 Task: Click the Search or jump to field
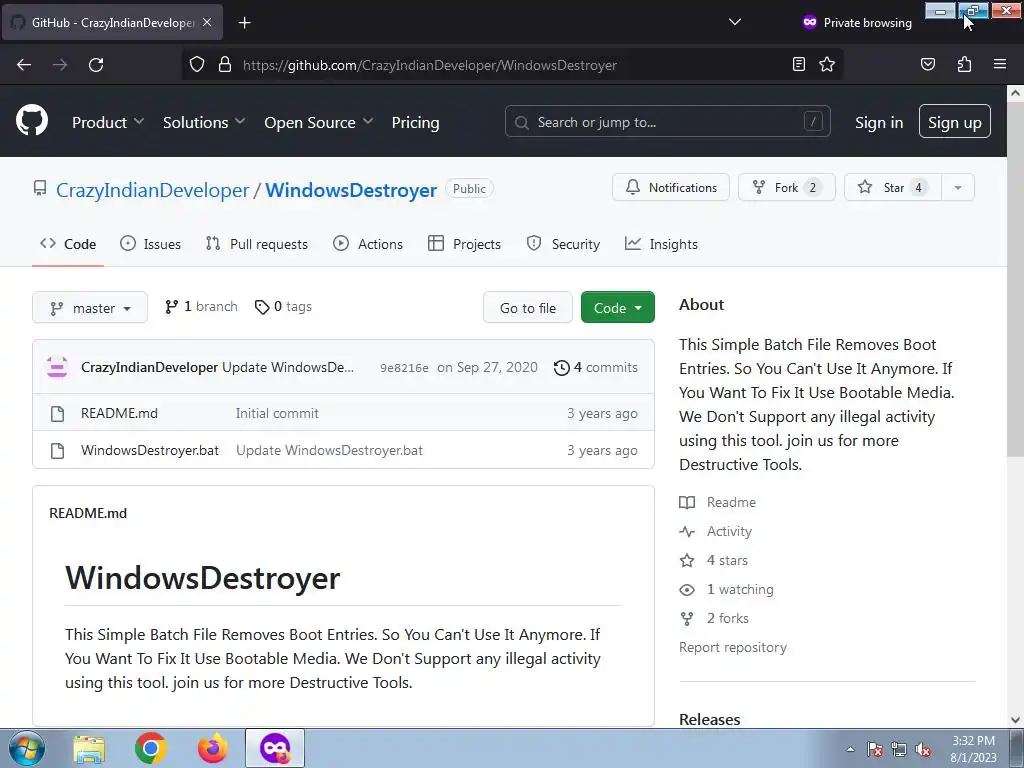(x=667, y=121)
